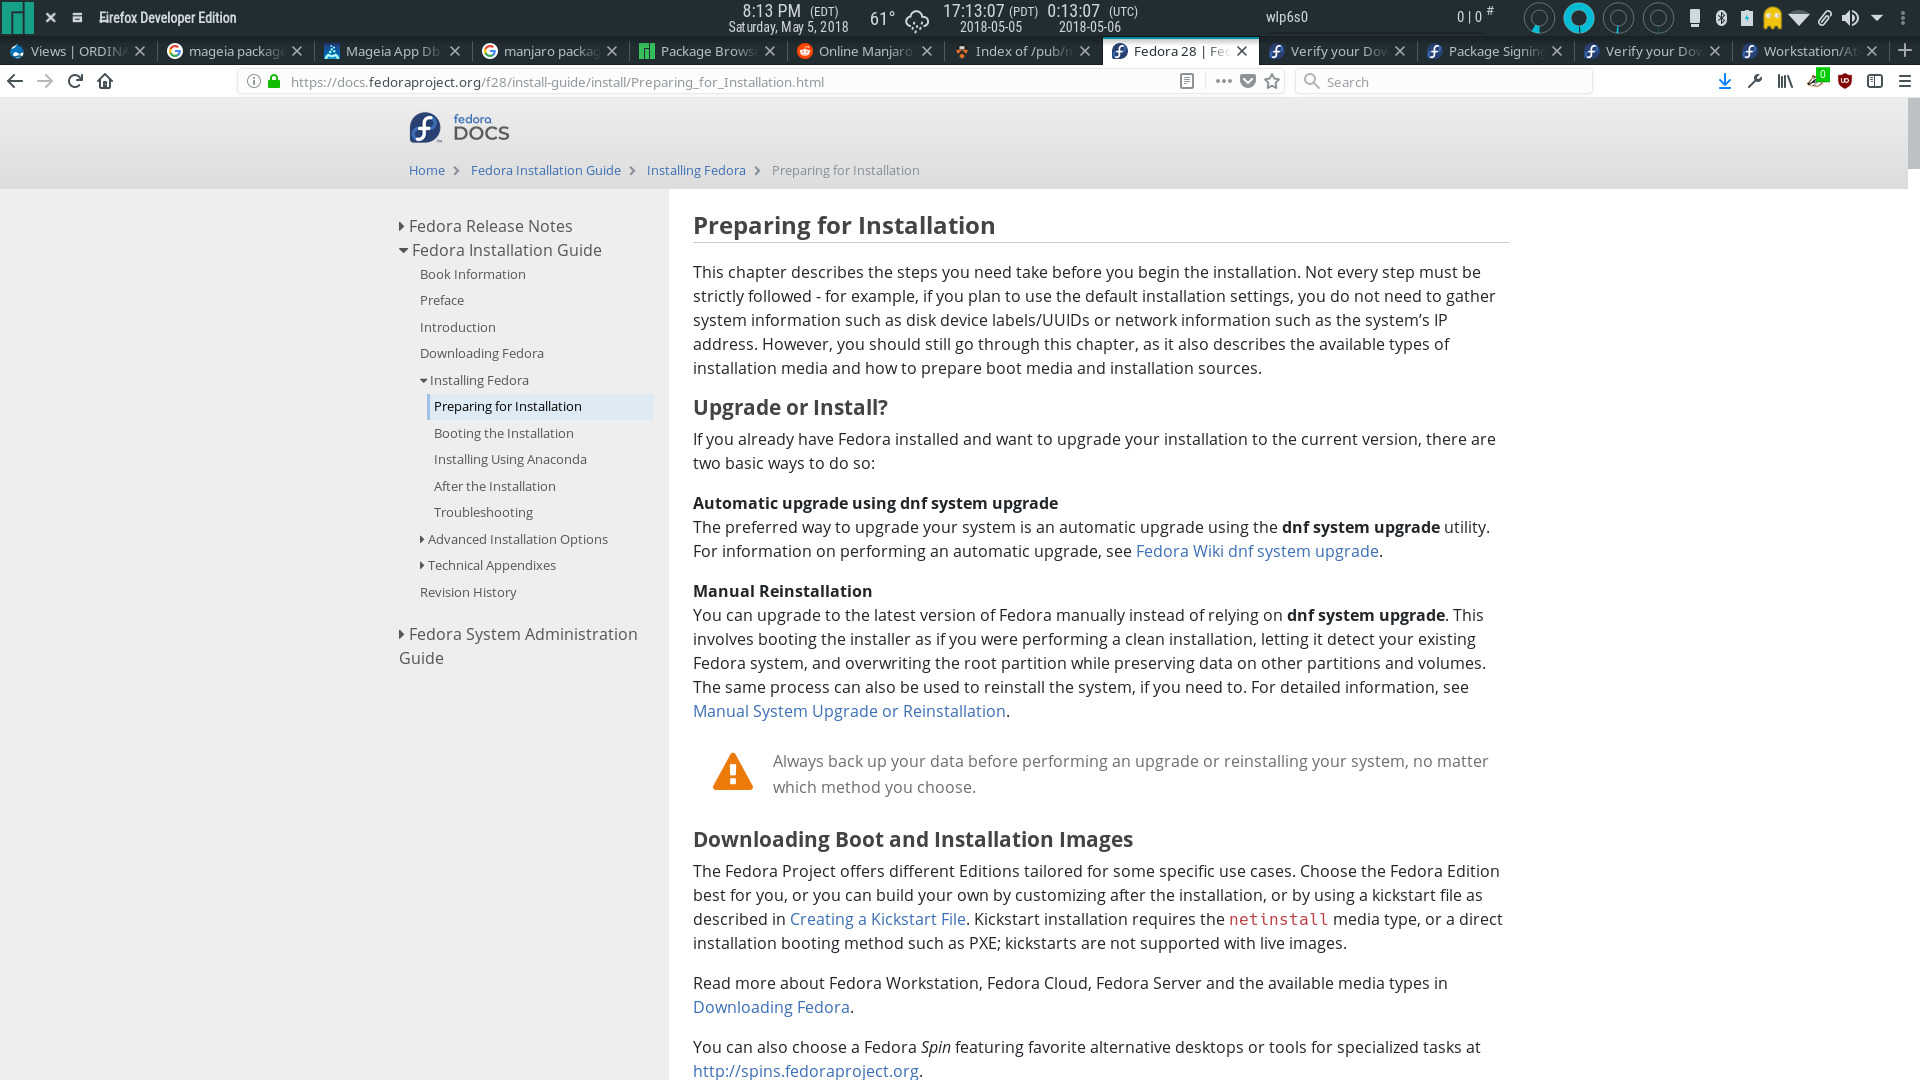The width and height of the screenshot is (1920, 1080).
Task: Open Installing Fedora breadcrumb link
Action: 695,170
